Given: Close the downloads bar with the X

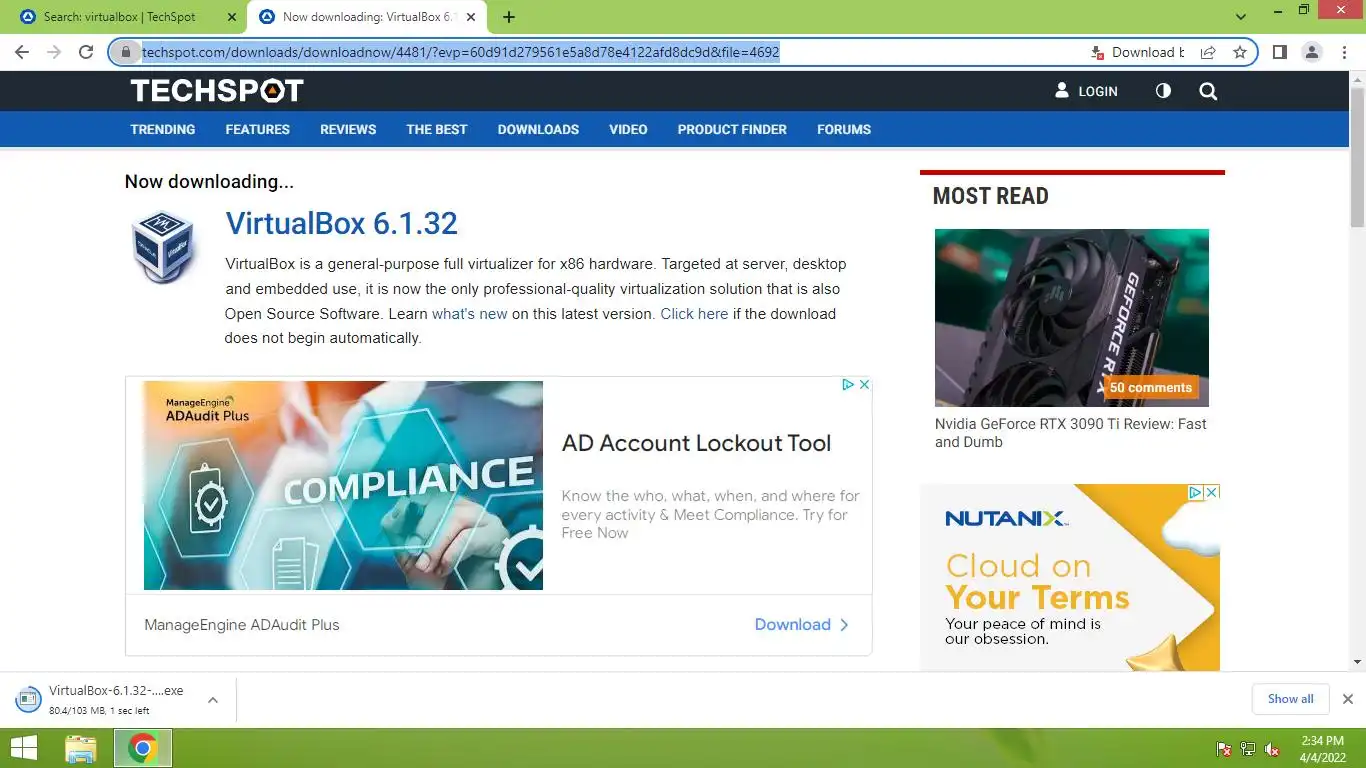Looking at the screenshot, I should [1348, 699].
